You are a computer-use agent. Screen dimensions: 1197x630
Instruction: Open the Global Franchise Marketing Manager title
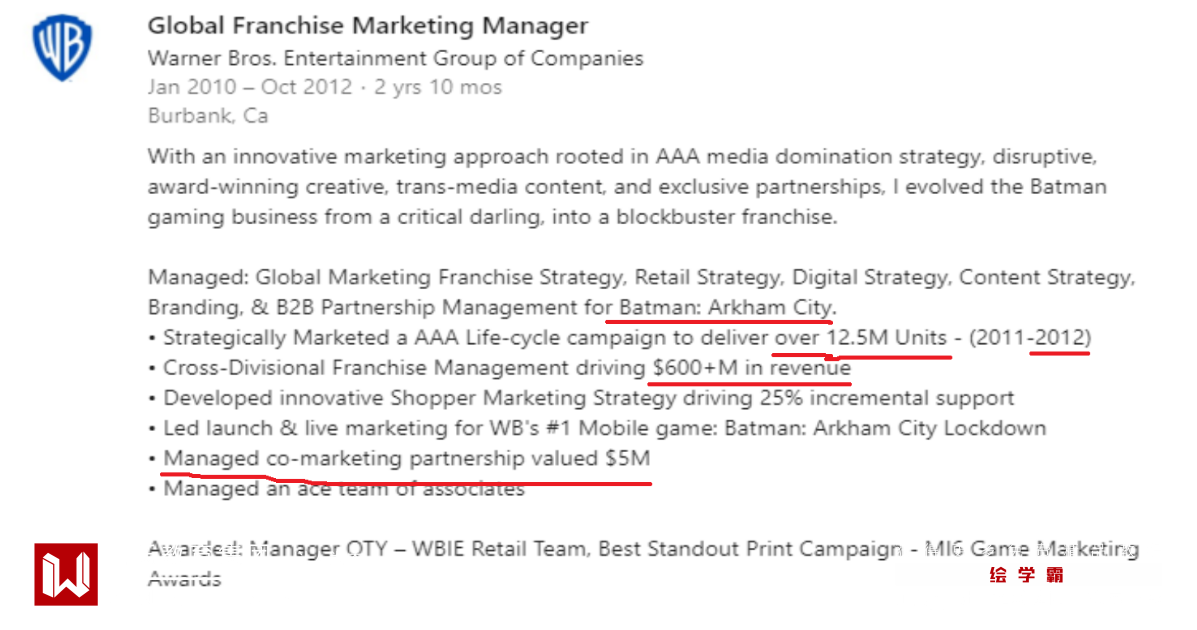367,26
